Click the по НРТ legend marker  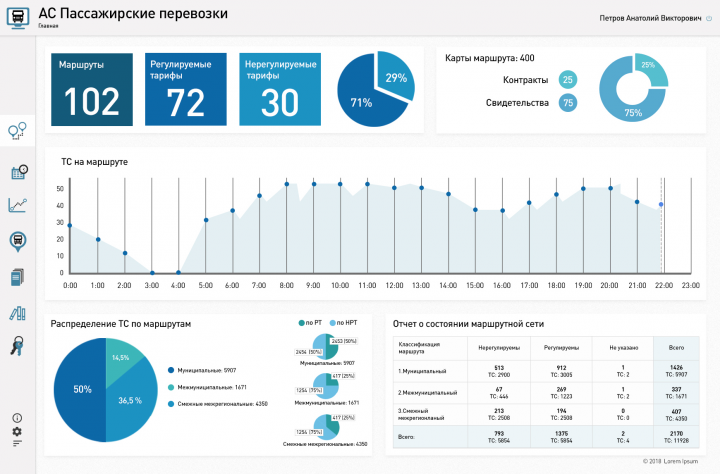[332, 323]
